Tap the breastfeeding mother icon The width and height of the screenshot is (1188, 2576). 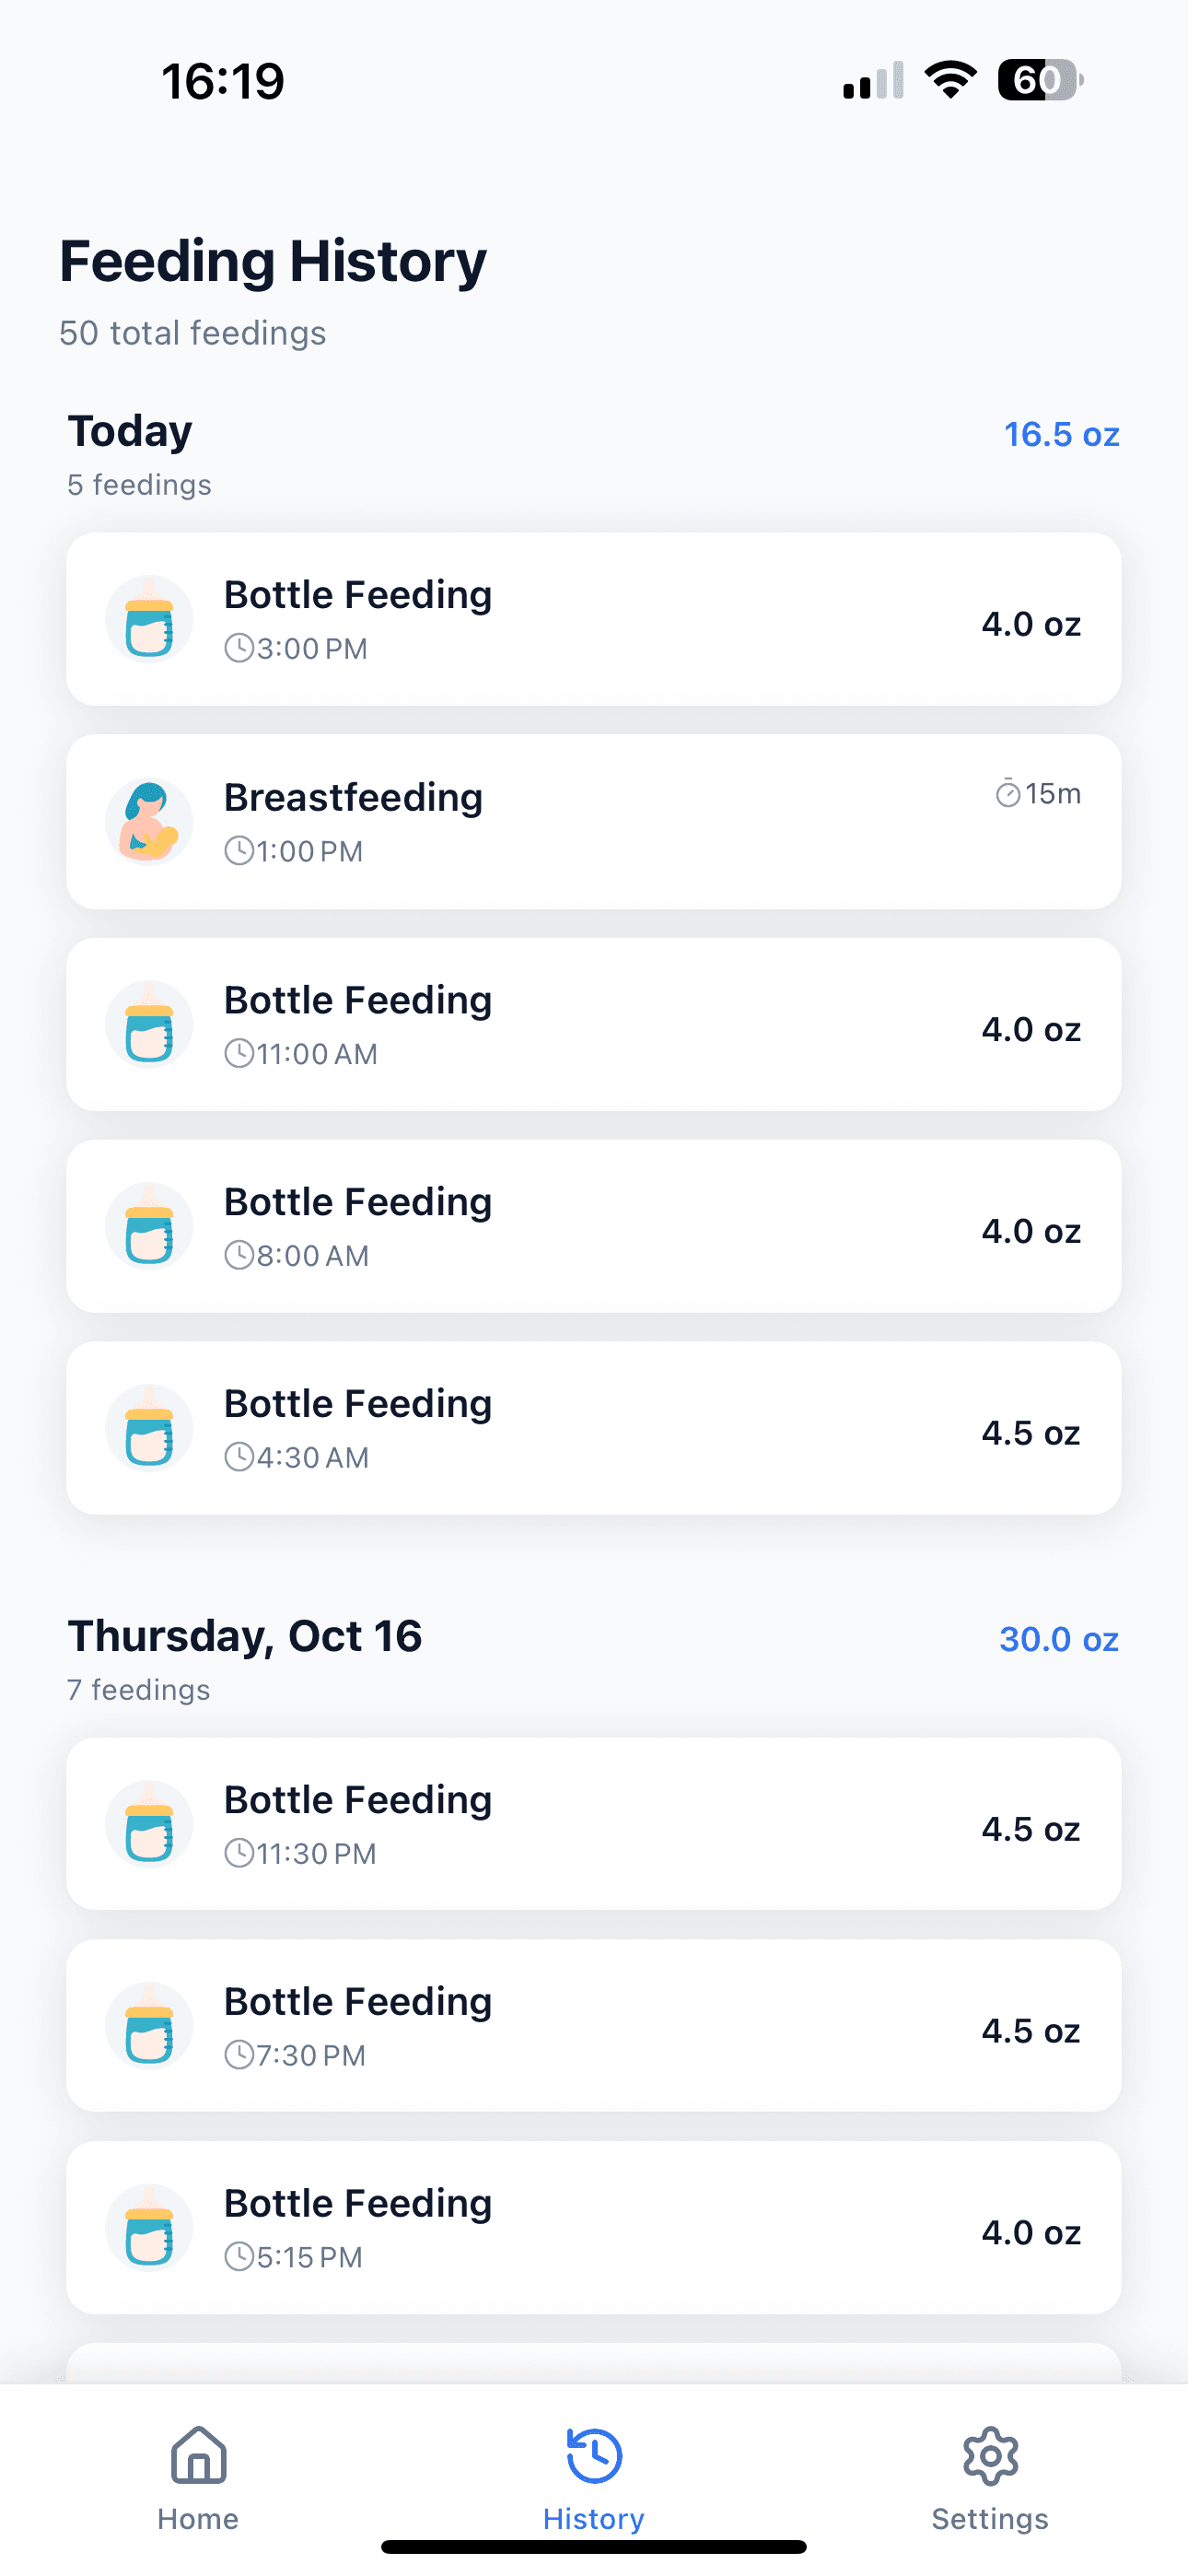point(149,822)
